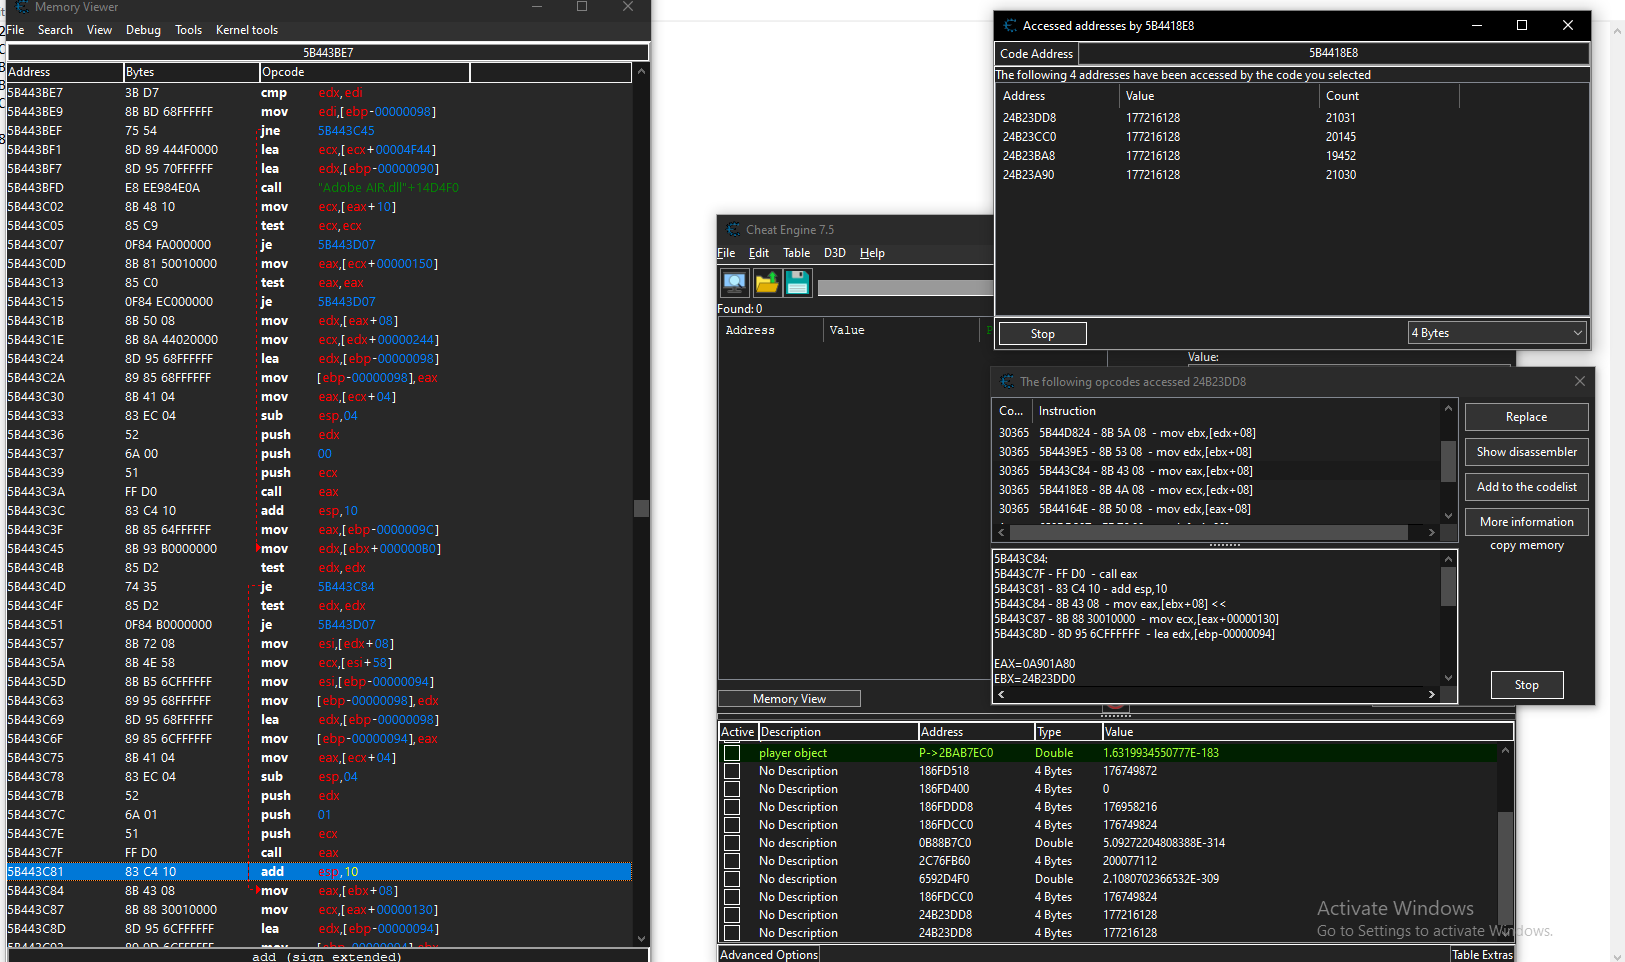Viewport: 1625px width, 962px height.
Task: Click Show disassembler button
Action: point(1526,452)
